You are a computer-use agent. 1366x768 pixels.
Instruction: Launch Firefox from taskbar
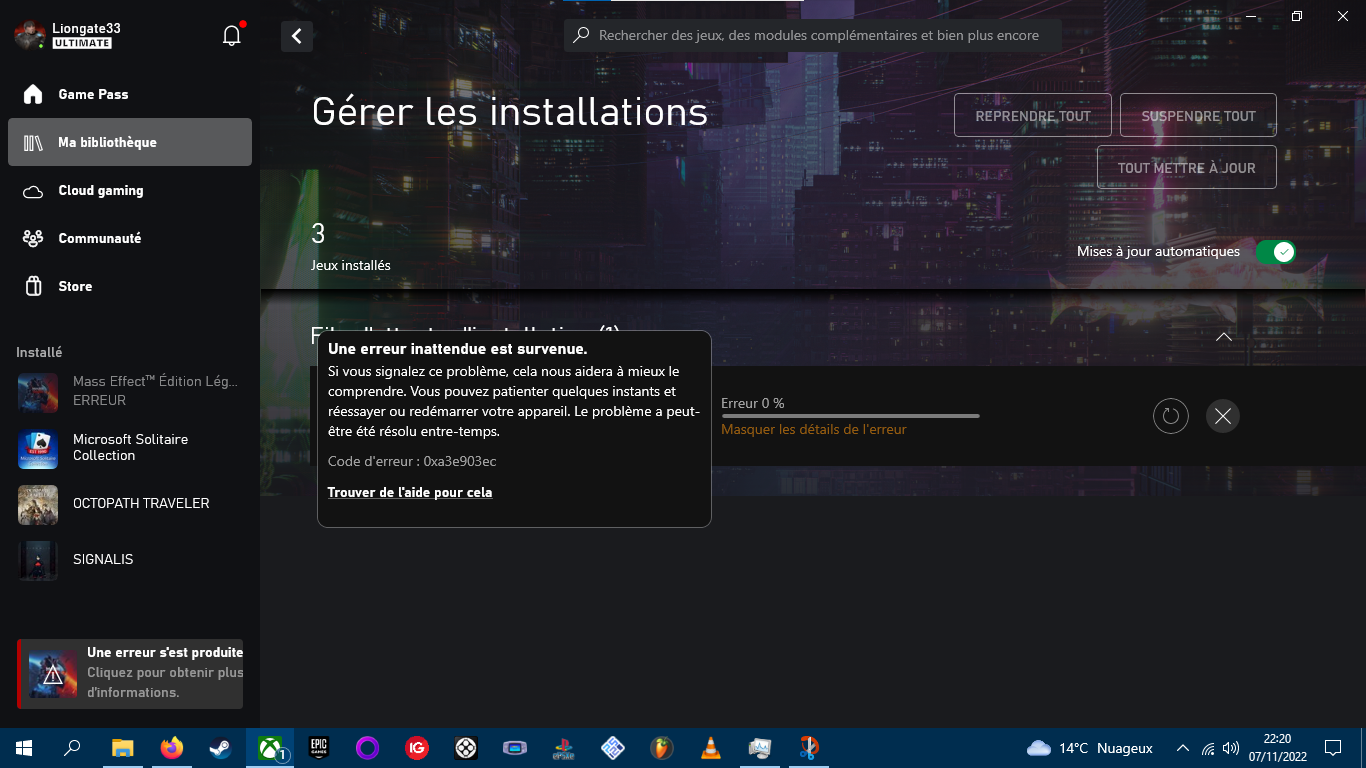[x=172, y=748]
